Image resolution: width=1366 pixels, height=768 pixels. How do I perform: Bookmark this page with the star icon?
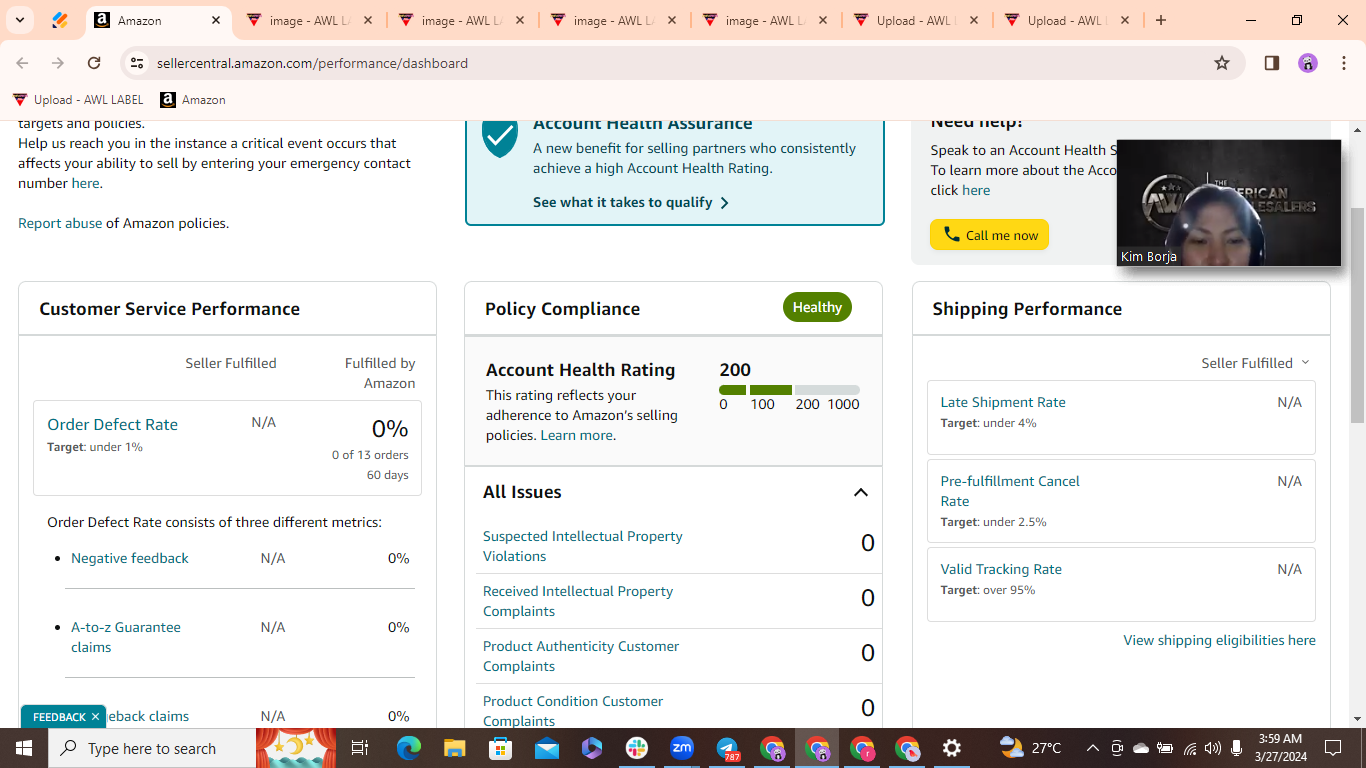coord(1222,63)
